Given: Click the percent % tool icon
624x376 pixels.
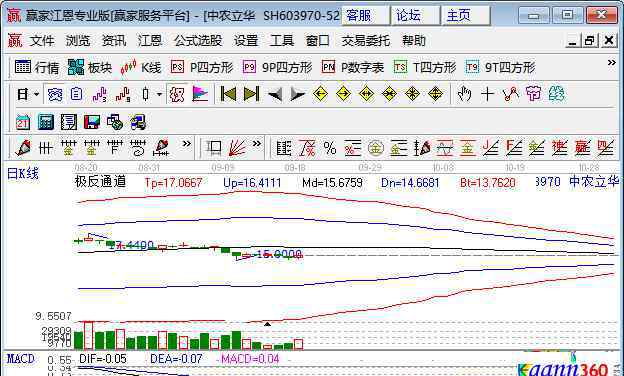Looking at the screenshot, I should [330, 149].
